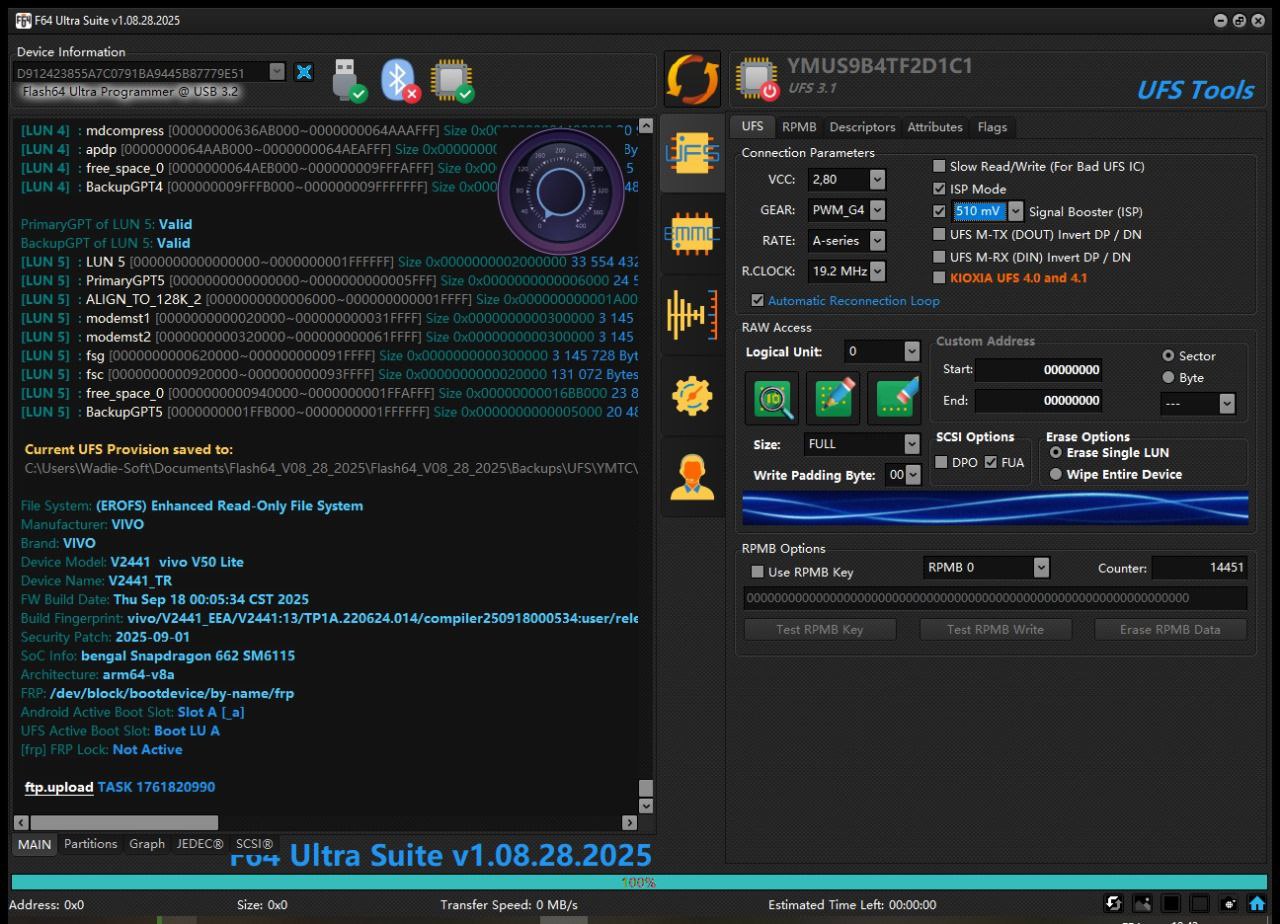
Task: Enable Slow Read/Write for bad UFS IC
Action: (939, 166)
